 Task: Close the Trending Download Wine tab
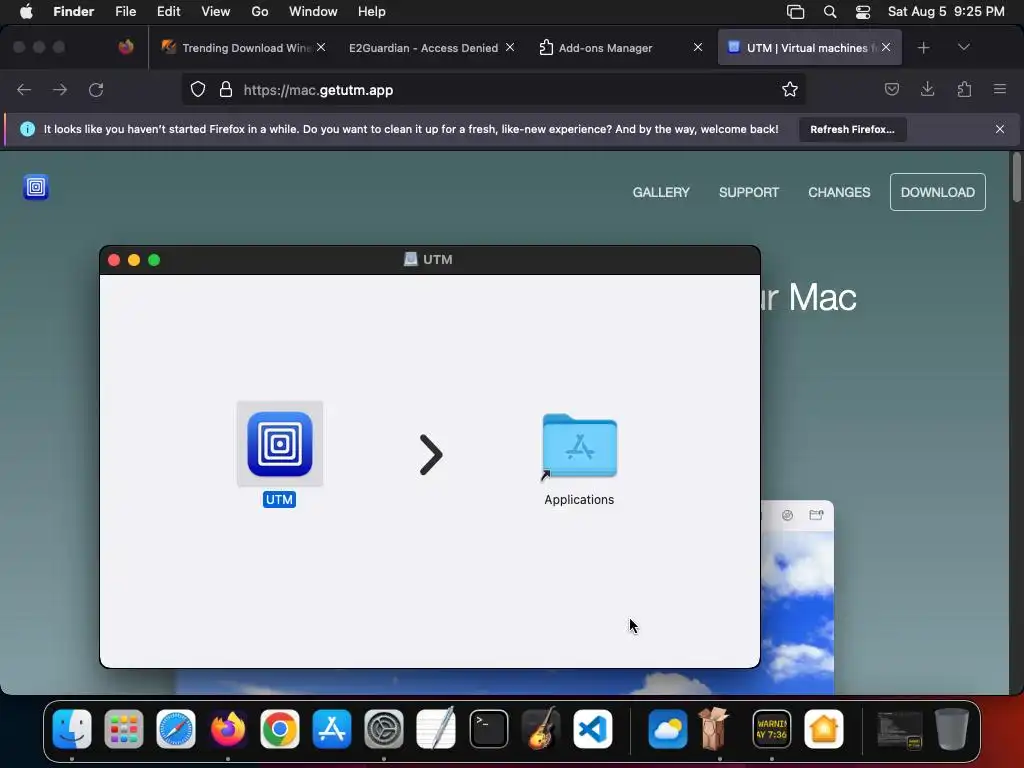[x=321, y=48]
